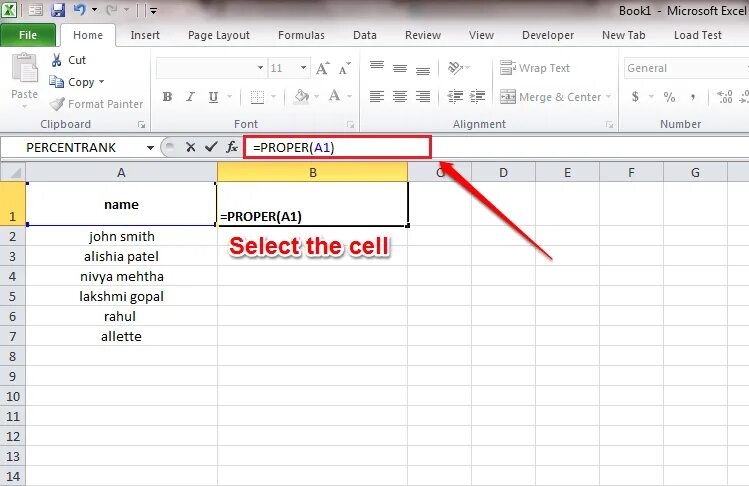Select Align Text Left icon
Image resolution: width=749 pixels, height=486 pixels.
point(377,97)
